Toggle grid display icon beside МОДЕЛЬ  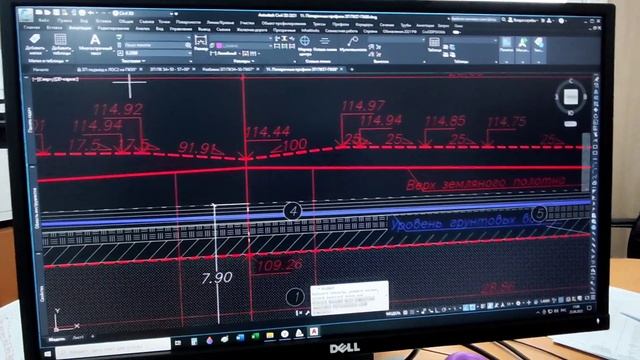[405, 313]
